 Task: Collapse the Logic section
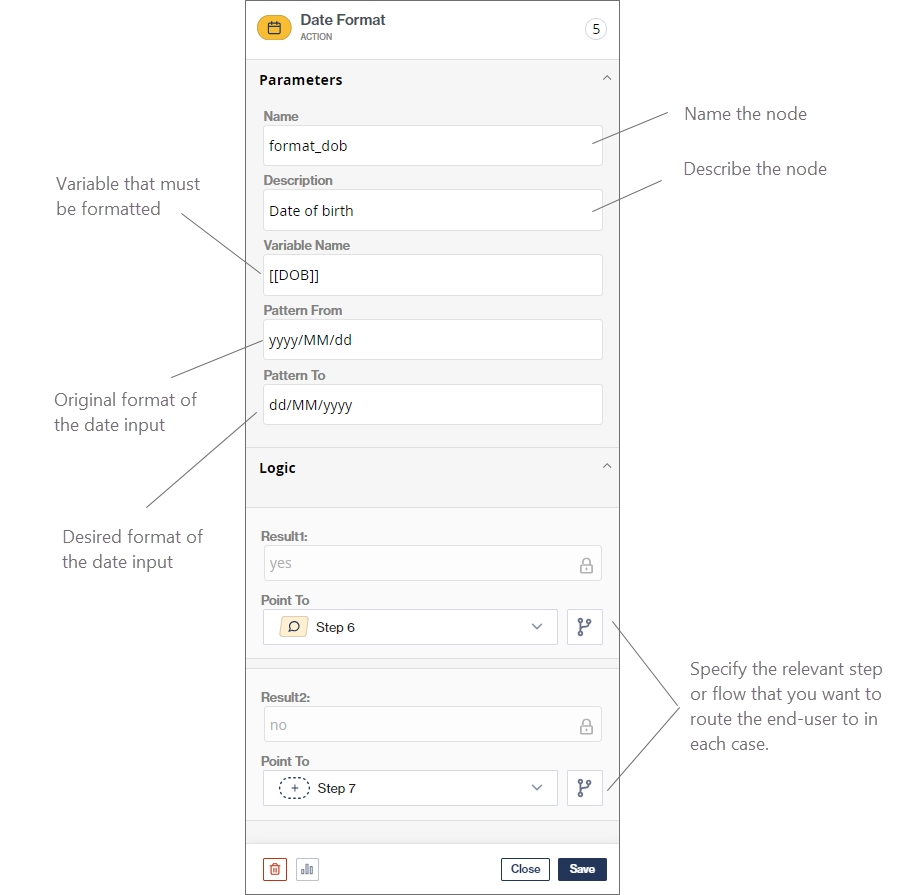point(605,466)
